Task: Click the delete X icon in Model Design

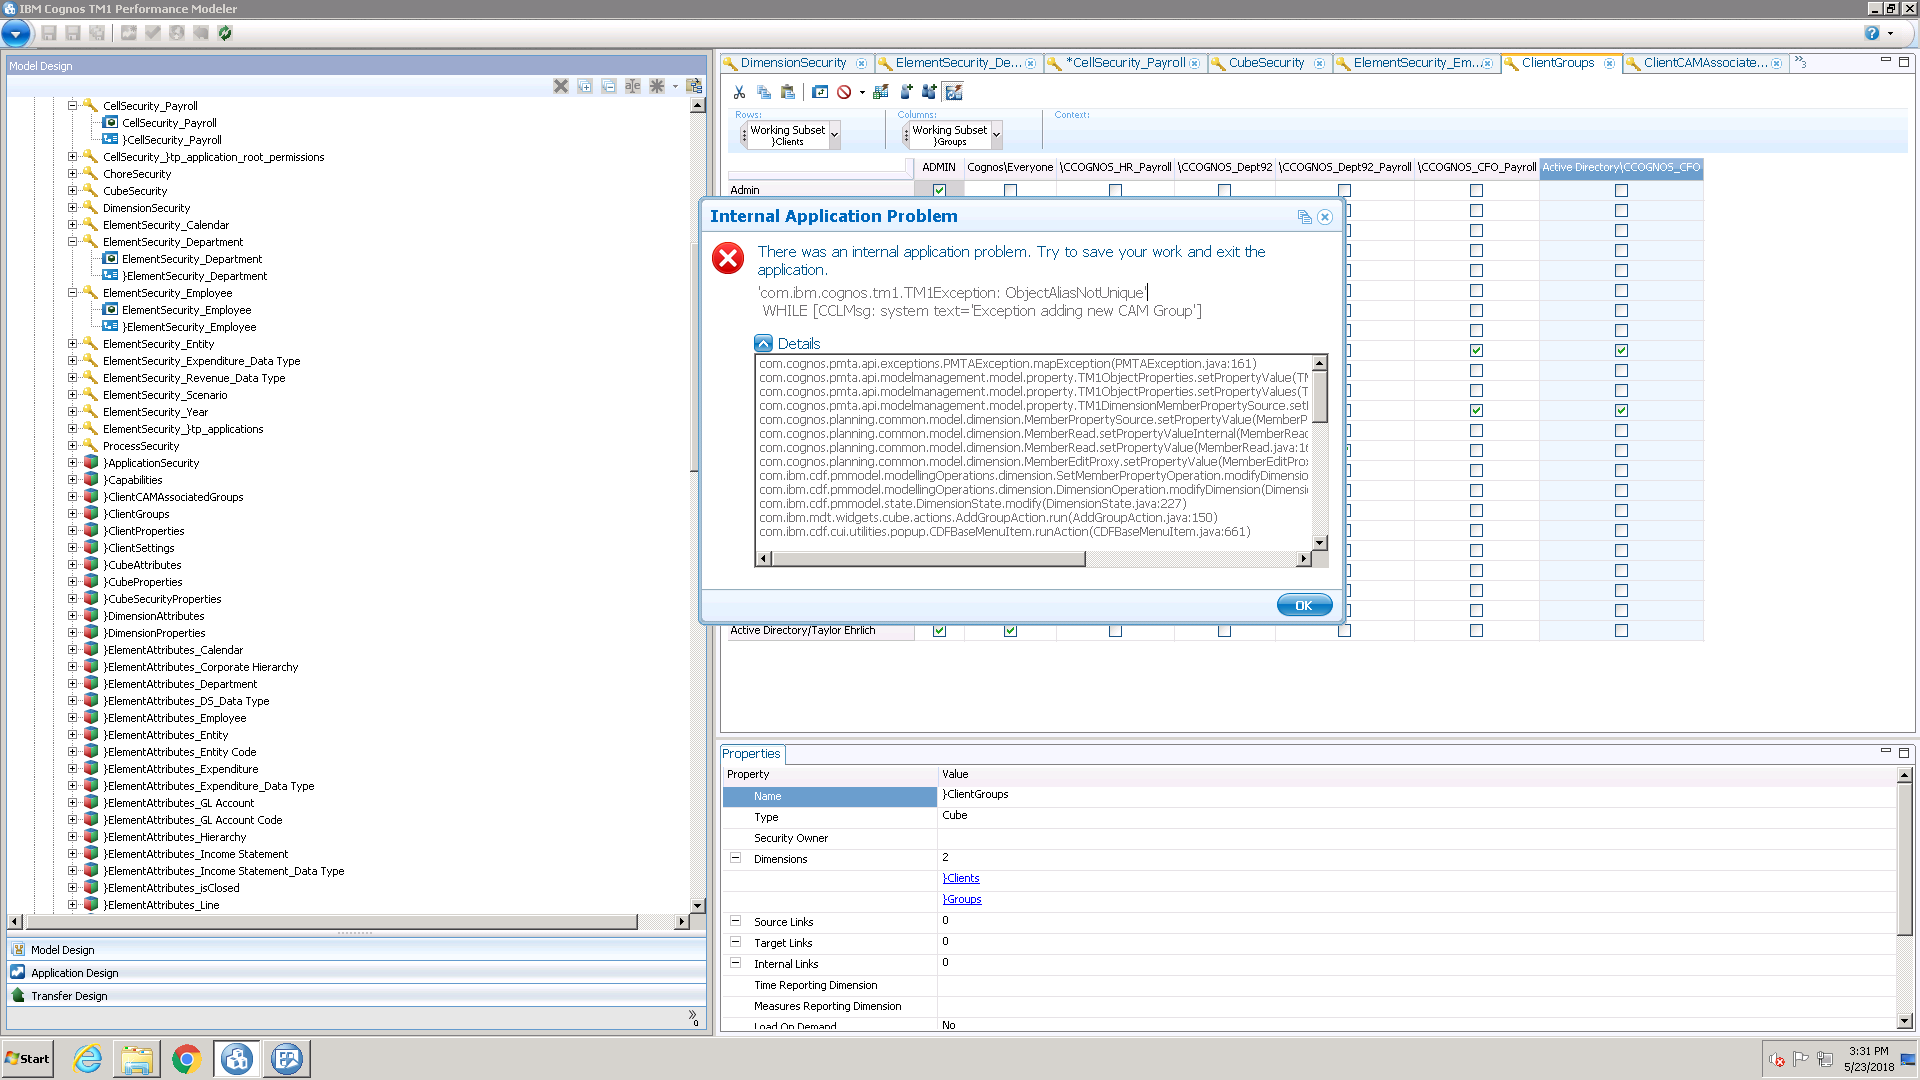Action: (x=561, y=87)
